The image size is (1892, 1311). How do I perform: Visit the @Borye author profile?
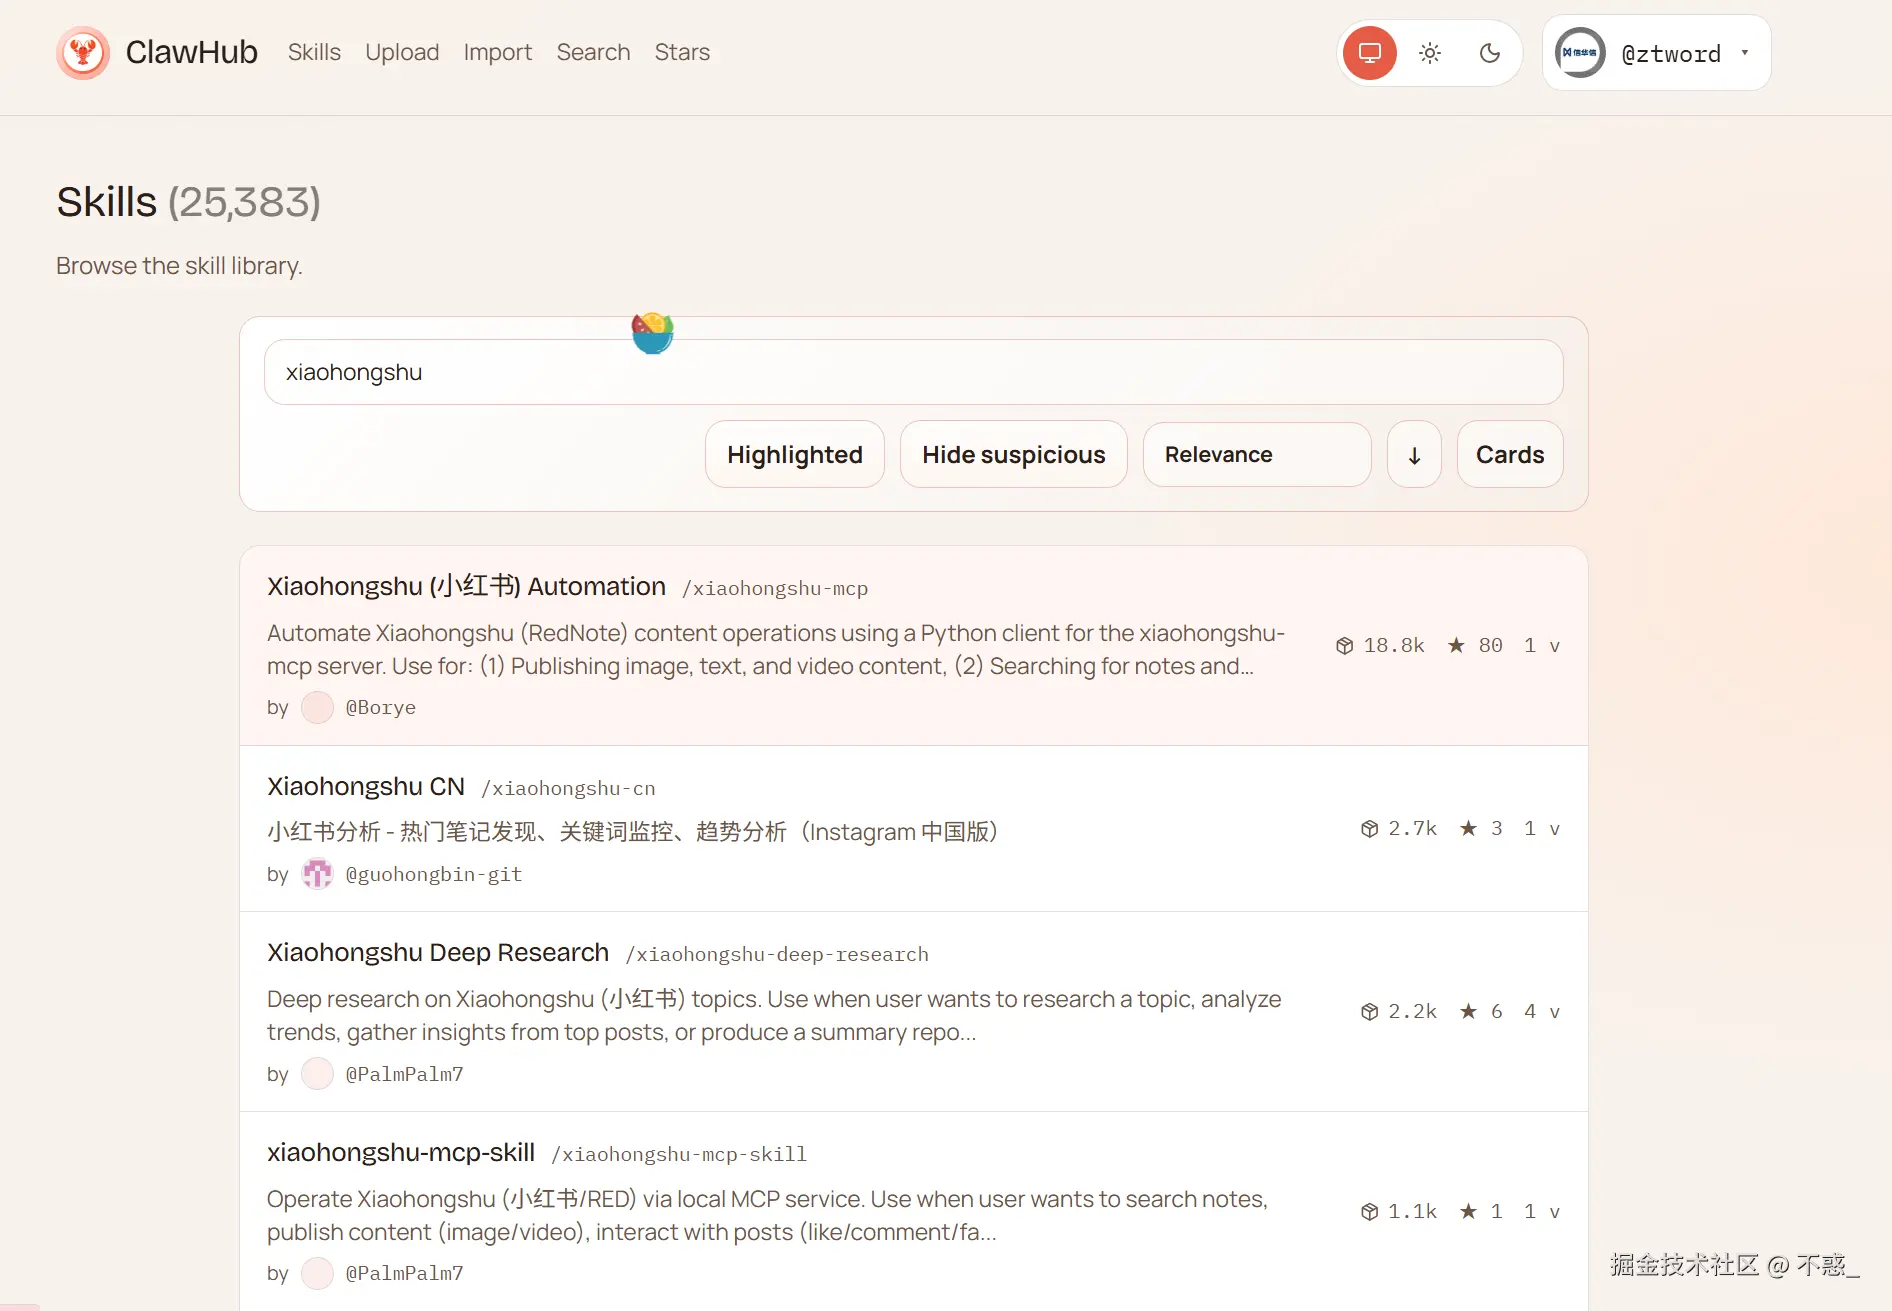(380, 707)
